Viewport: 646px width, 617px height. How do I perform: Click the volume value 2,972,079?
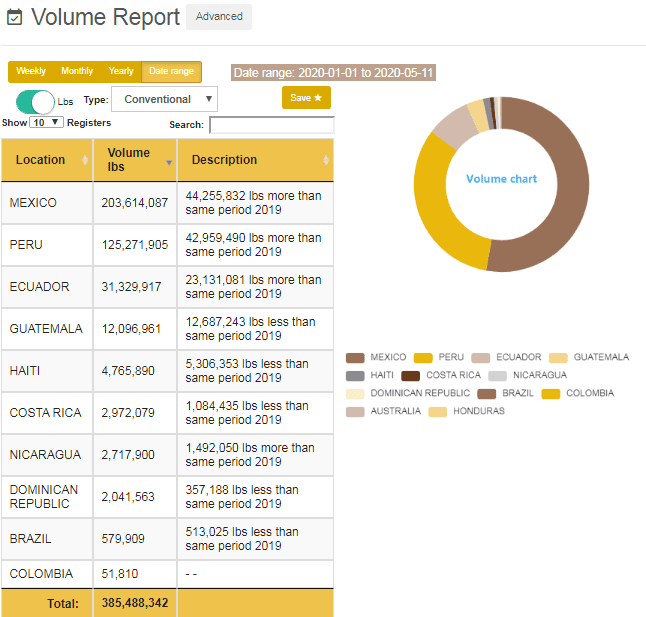[128, 413]
